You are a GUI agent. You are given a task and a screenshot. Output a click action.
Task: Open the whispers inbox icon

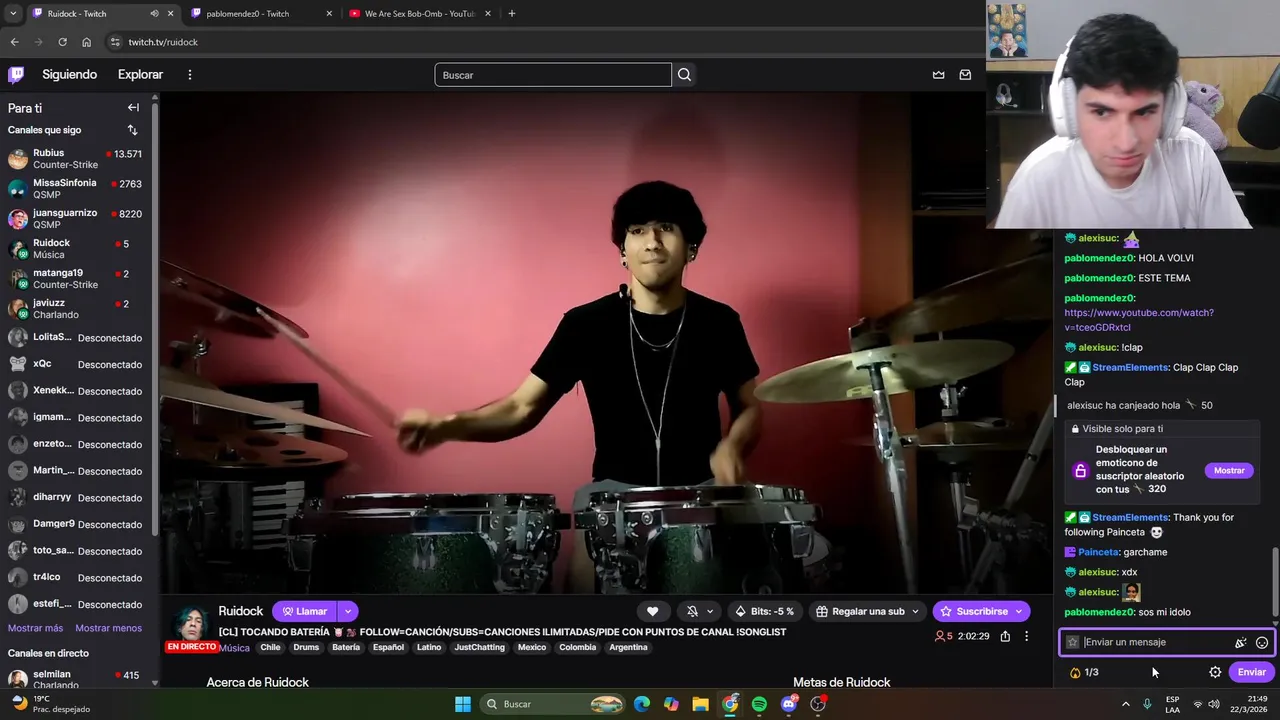pos(965,75)
